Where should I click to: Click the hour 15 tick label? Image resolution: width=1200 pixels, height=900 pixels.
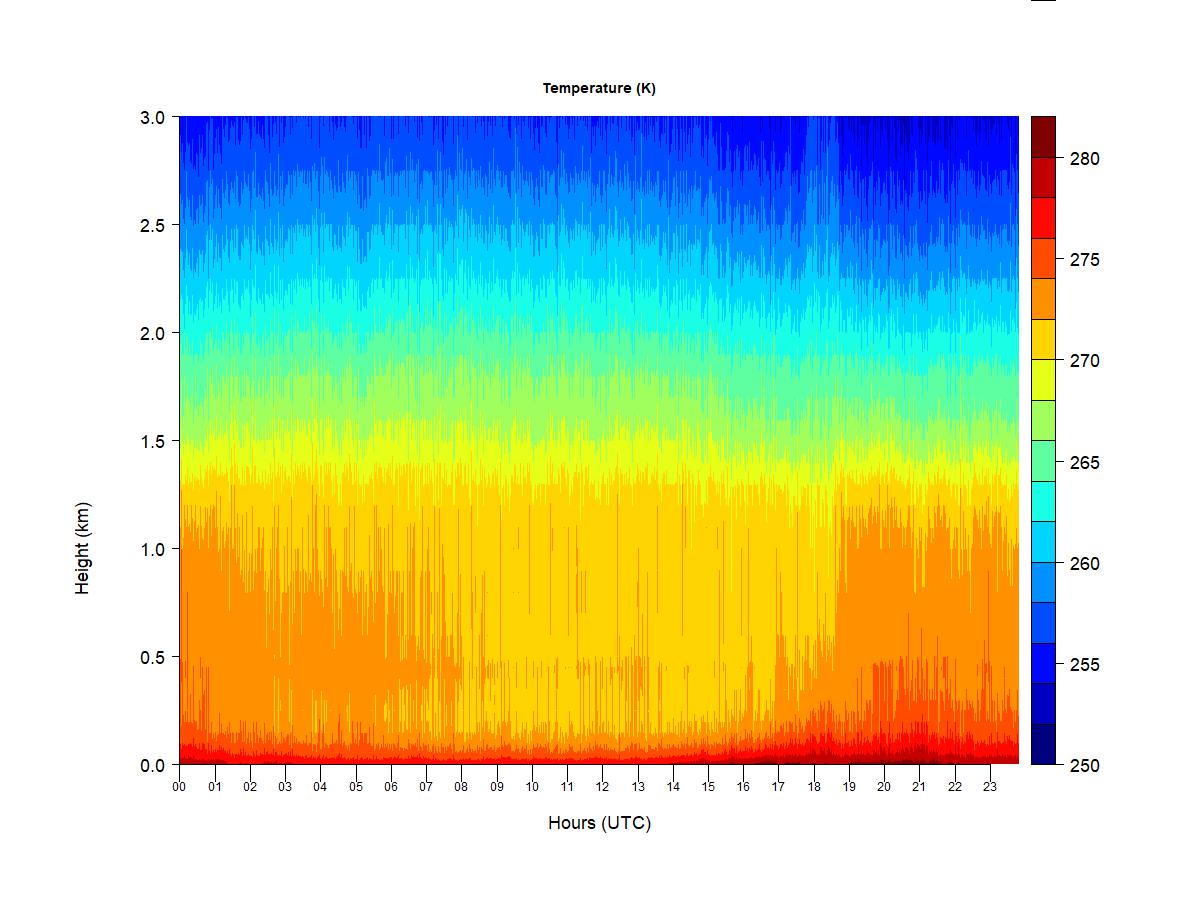[708, 786]
